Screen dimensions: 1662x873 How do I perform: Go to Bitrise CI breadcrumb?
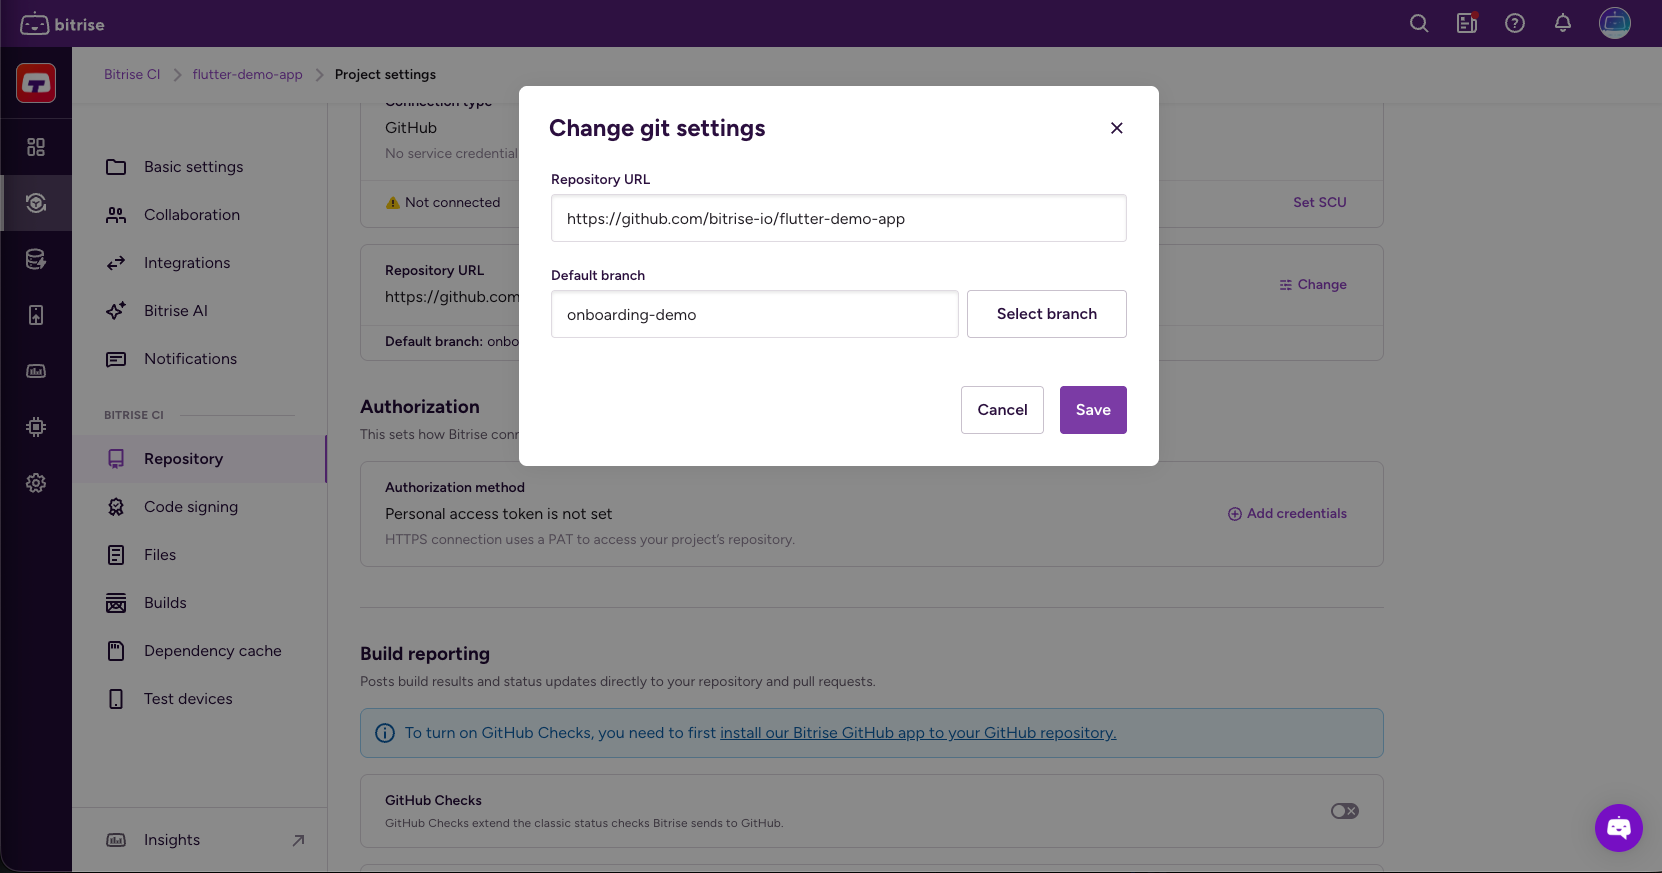coord(132,74)
